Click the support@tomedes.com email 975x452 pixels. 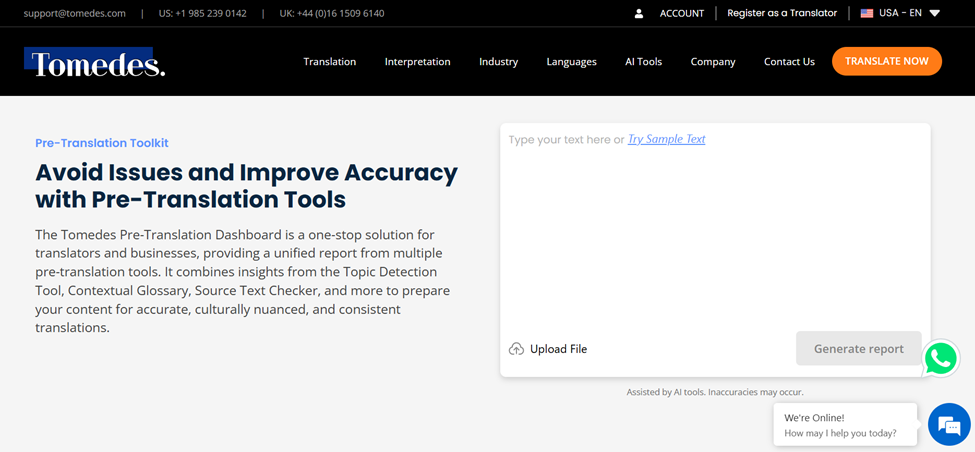pos(75,13)
